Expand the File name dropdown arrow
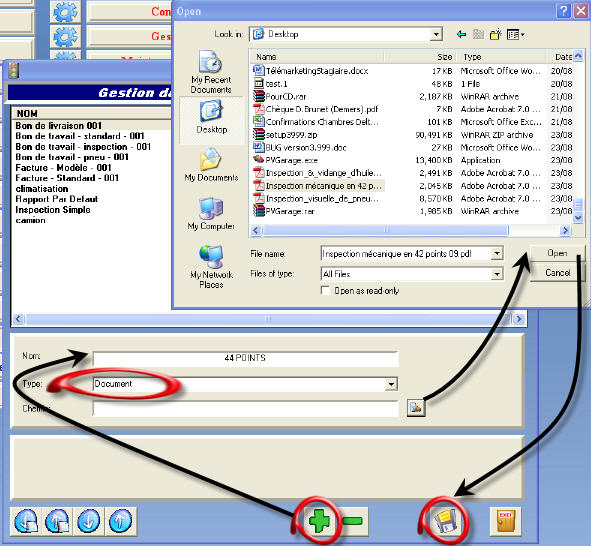The image size is (591, 546). pos(497,253)
